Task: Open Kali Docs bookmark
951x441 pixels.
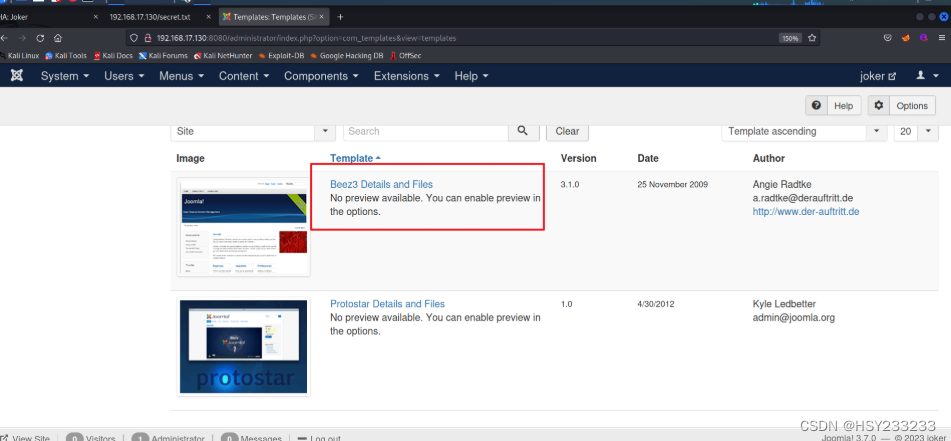Action: 113,56
